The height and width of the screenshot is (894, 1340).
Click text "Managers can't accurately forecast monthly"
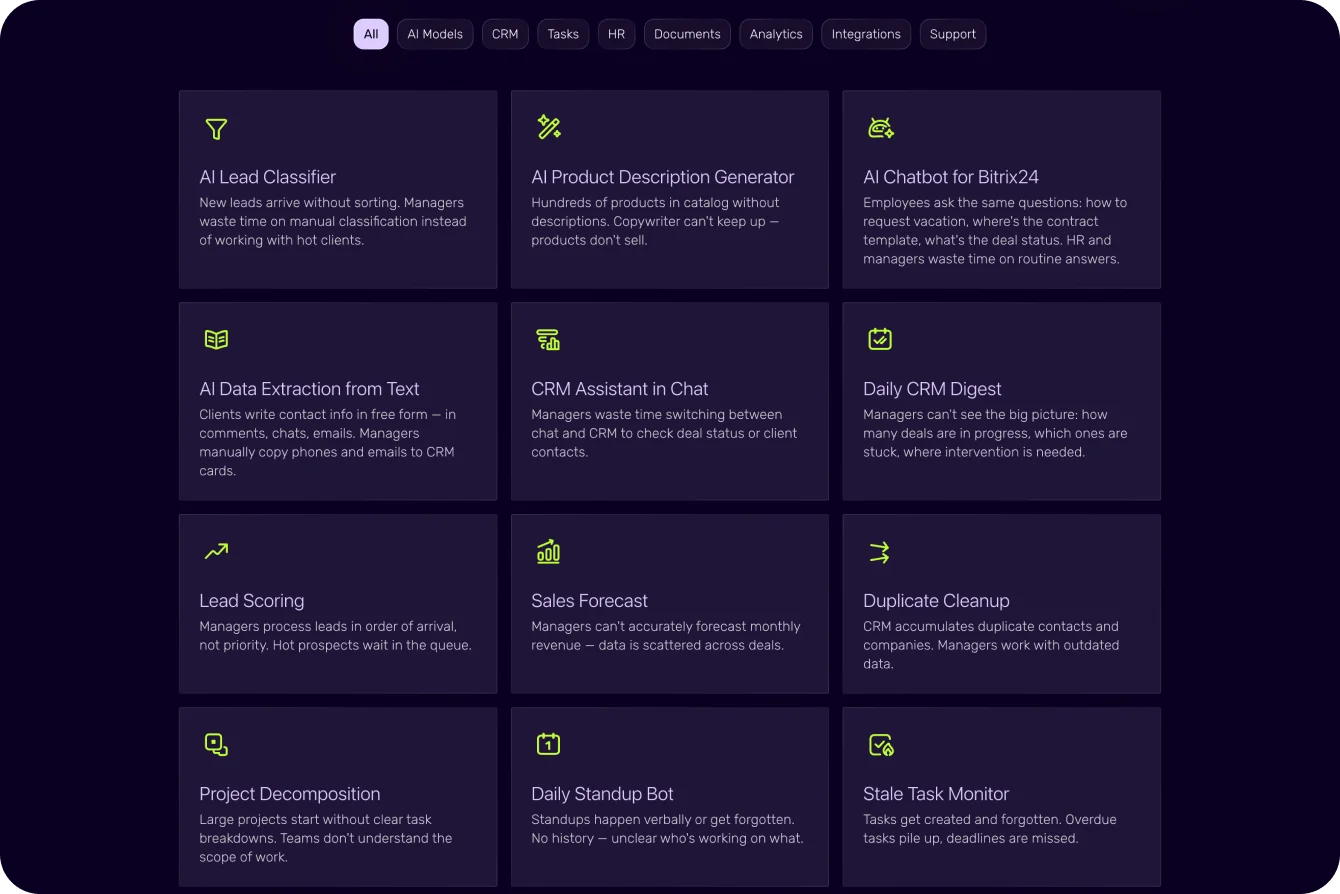665,627
